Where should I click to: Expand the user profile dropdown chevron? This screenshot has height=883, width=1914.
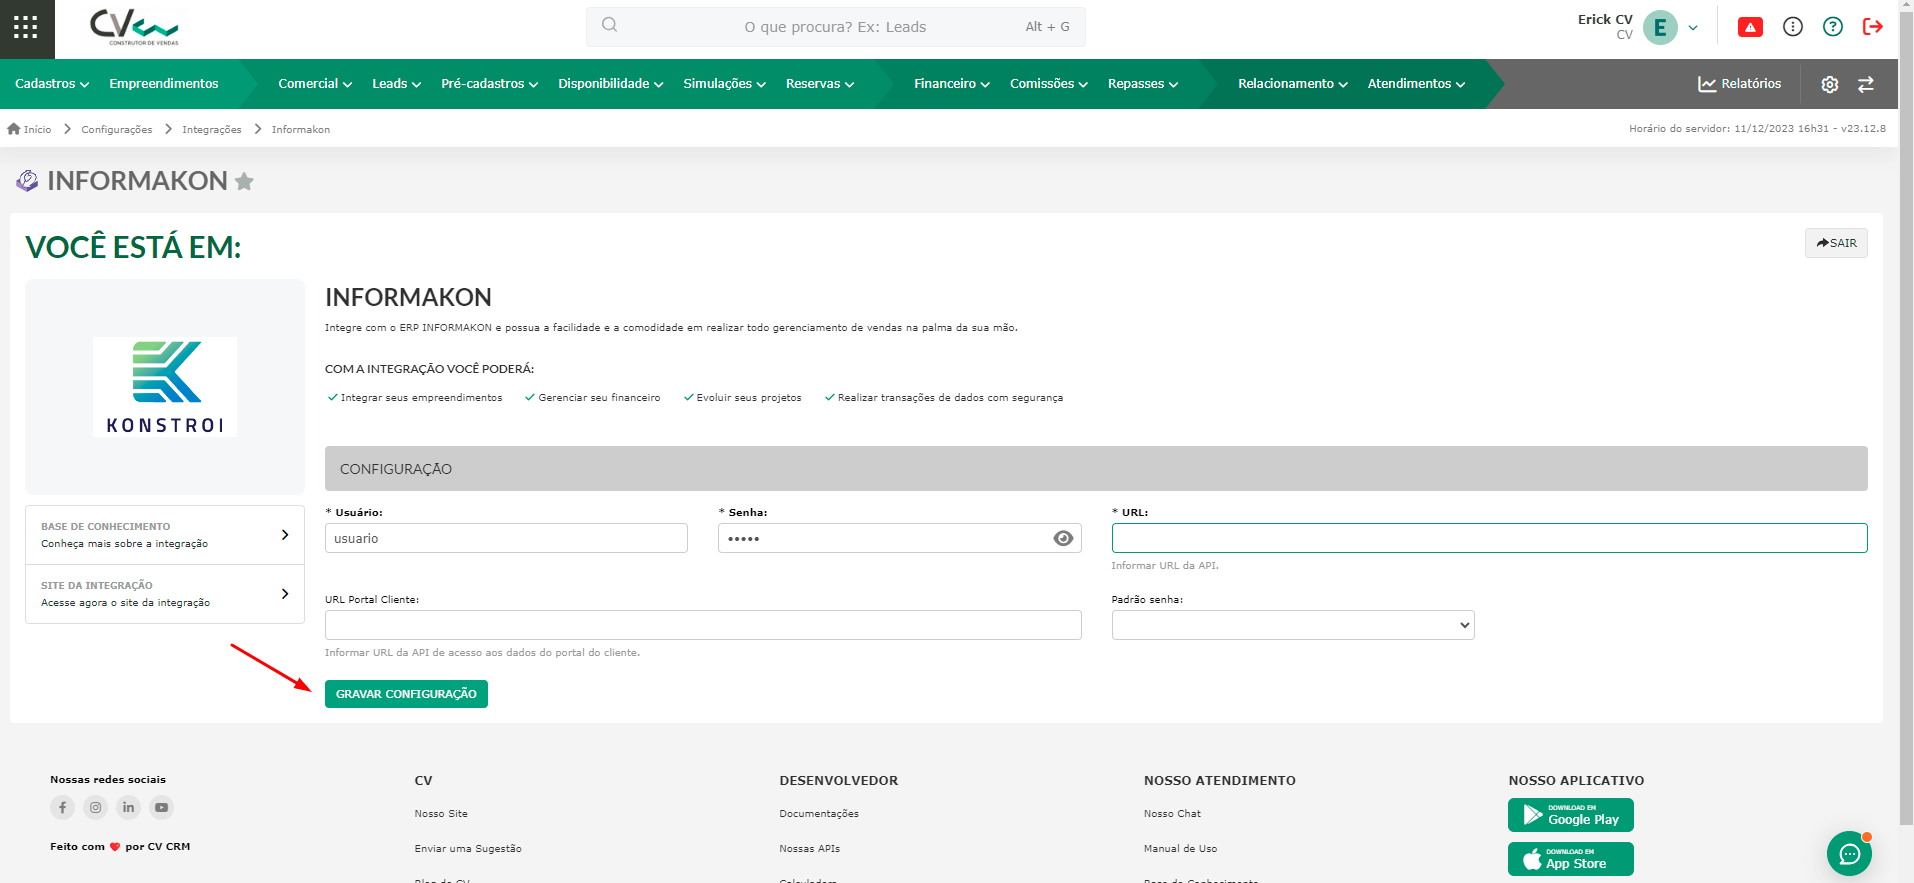point(1693,28)
